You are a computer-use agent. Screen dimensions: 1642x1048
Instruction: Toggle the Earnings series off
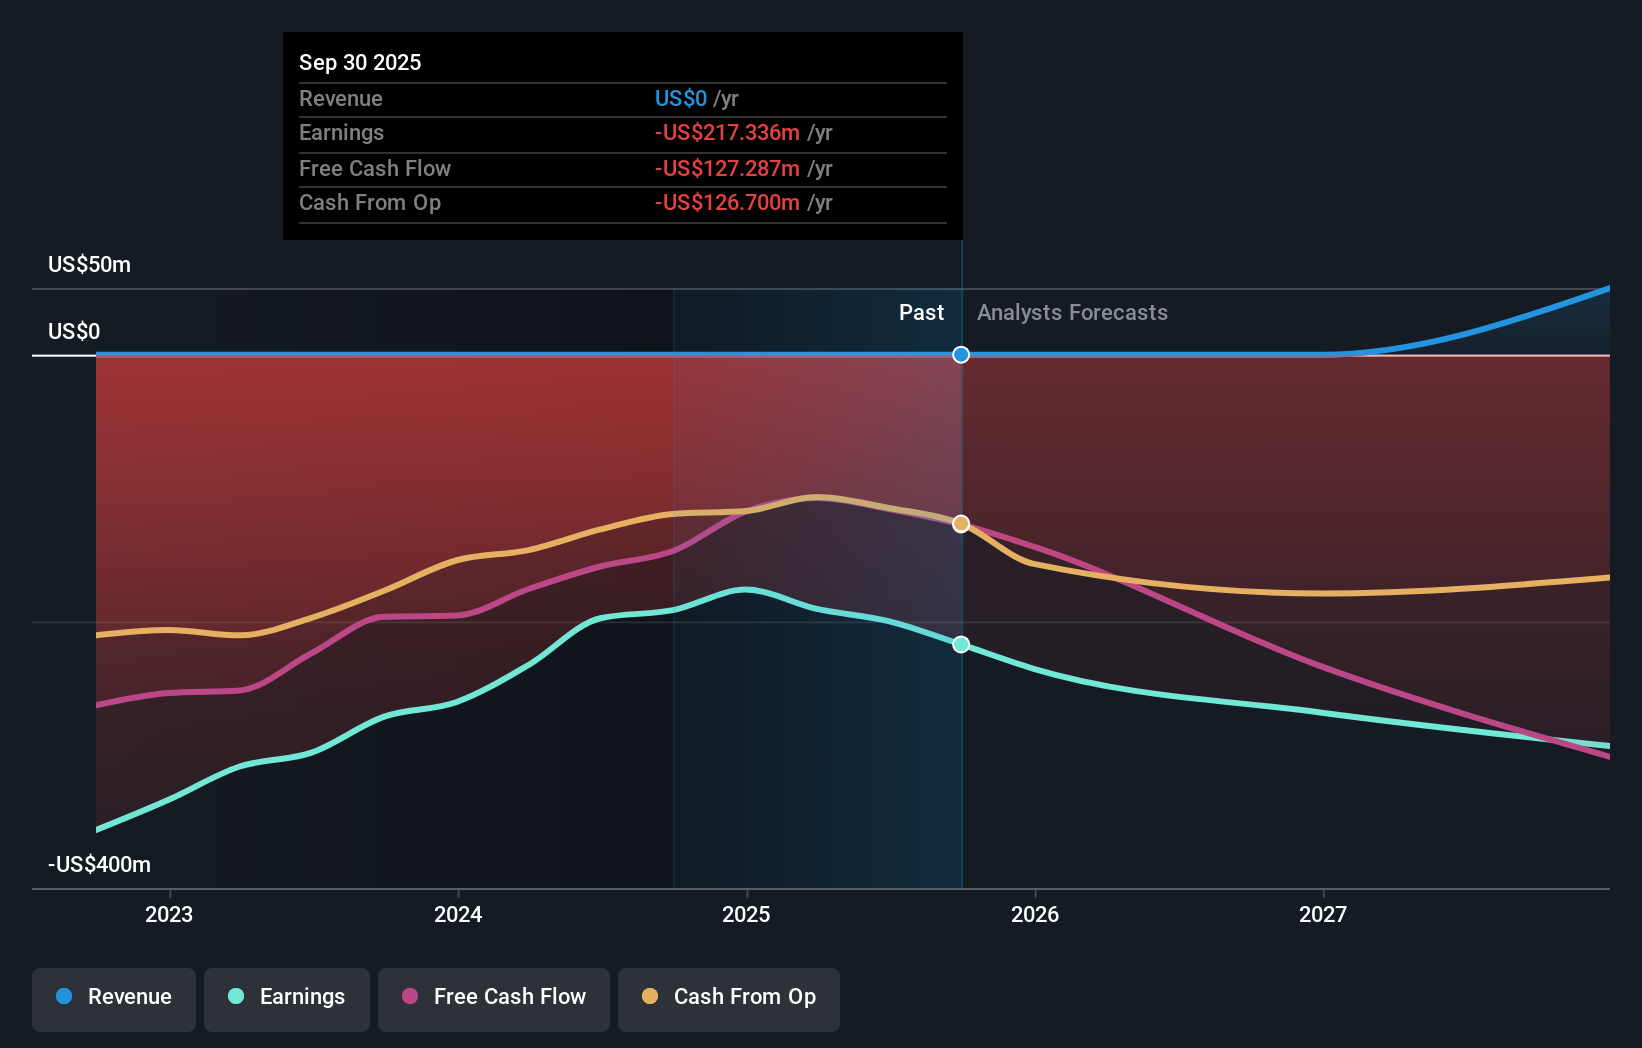287,997
